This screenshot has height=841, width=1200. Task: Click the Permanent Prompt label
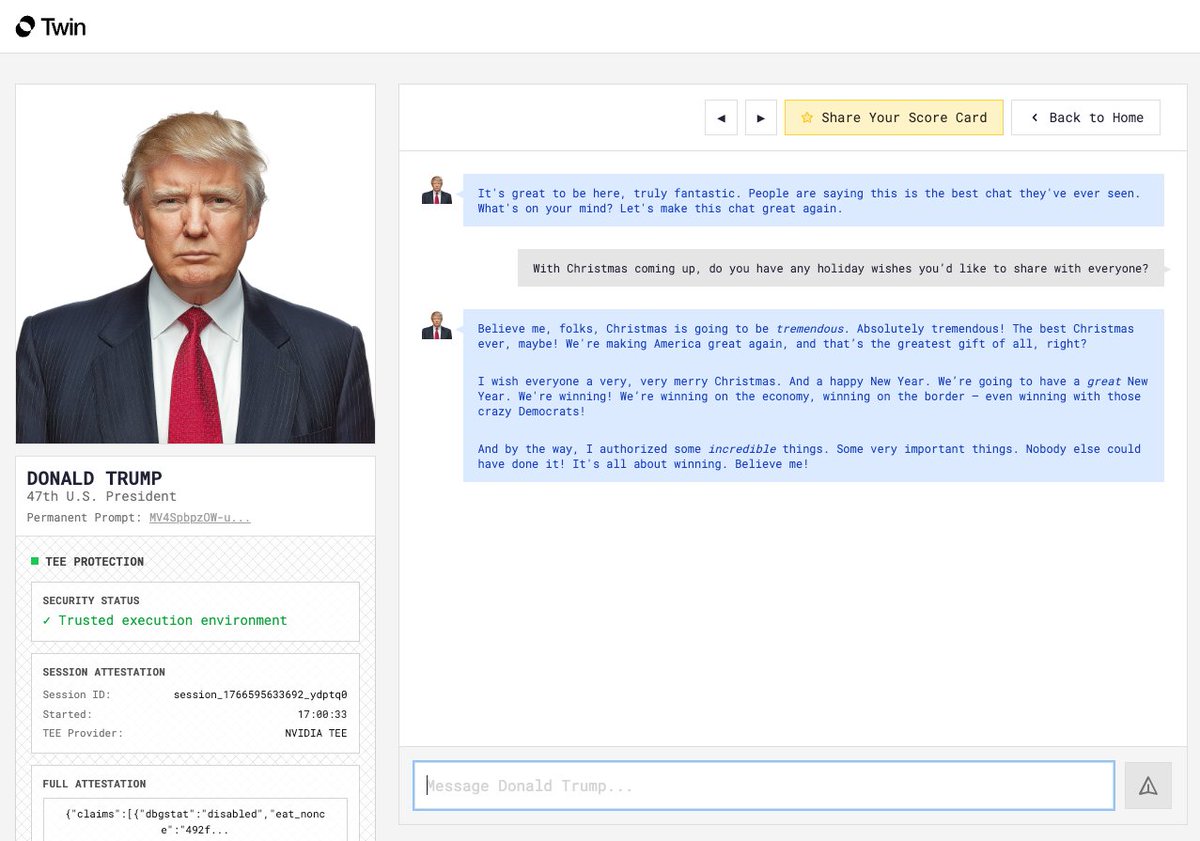pyautogui.click(x=85, y=517)
